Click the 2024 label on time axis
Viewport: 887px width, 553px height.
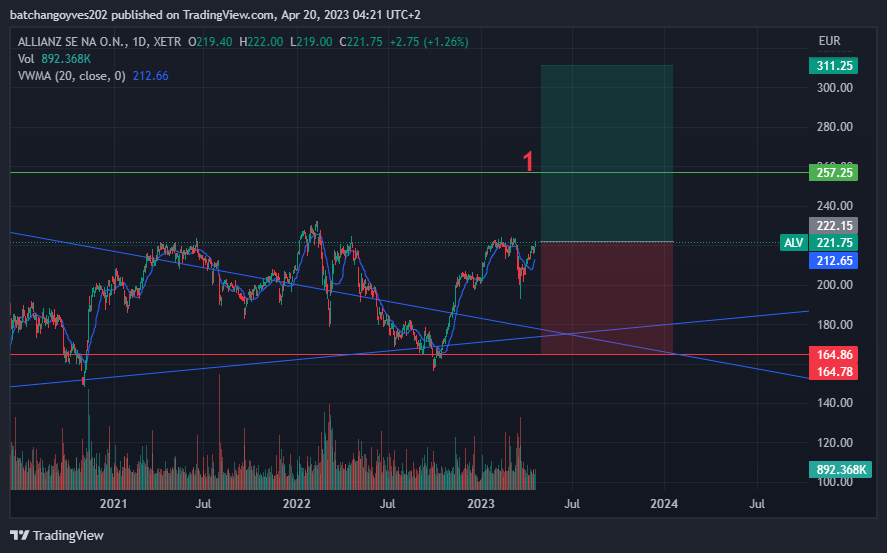664,503
